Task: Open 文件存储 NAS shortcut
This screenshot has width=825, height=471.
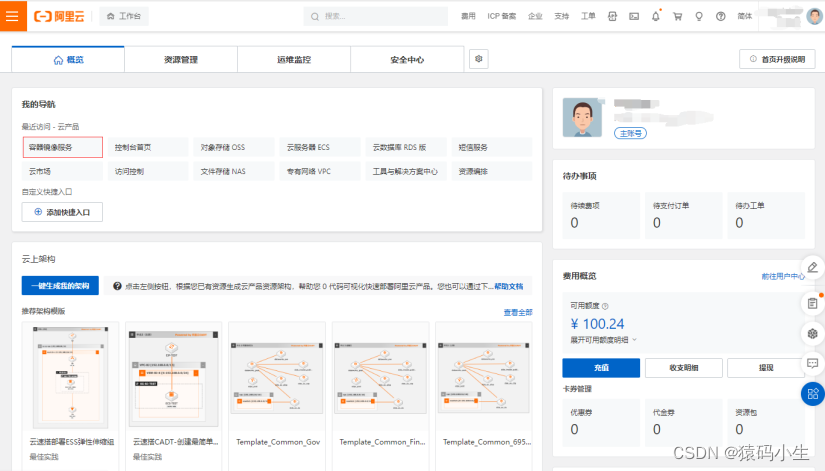Action: (234, 172)
